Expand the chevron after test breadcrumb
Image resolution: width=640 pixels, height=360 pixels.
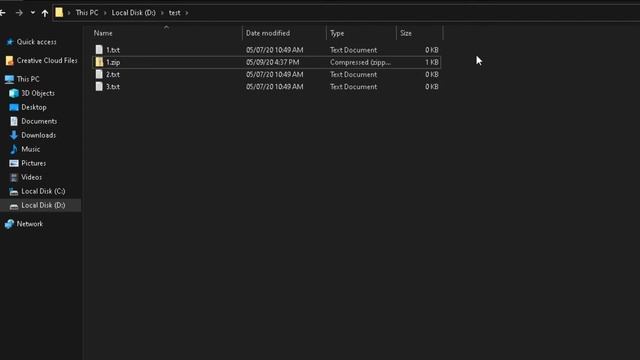(187, 13)
